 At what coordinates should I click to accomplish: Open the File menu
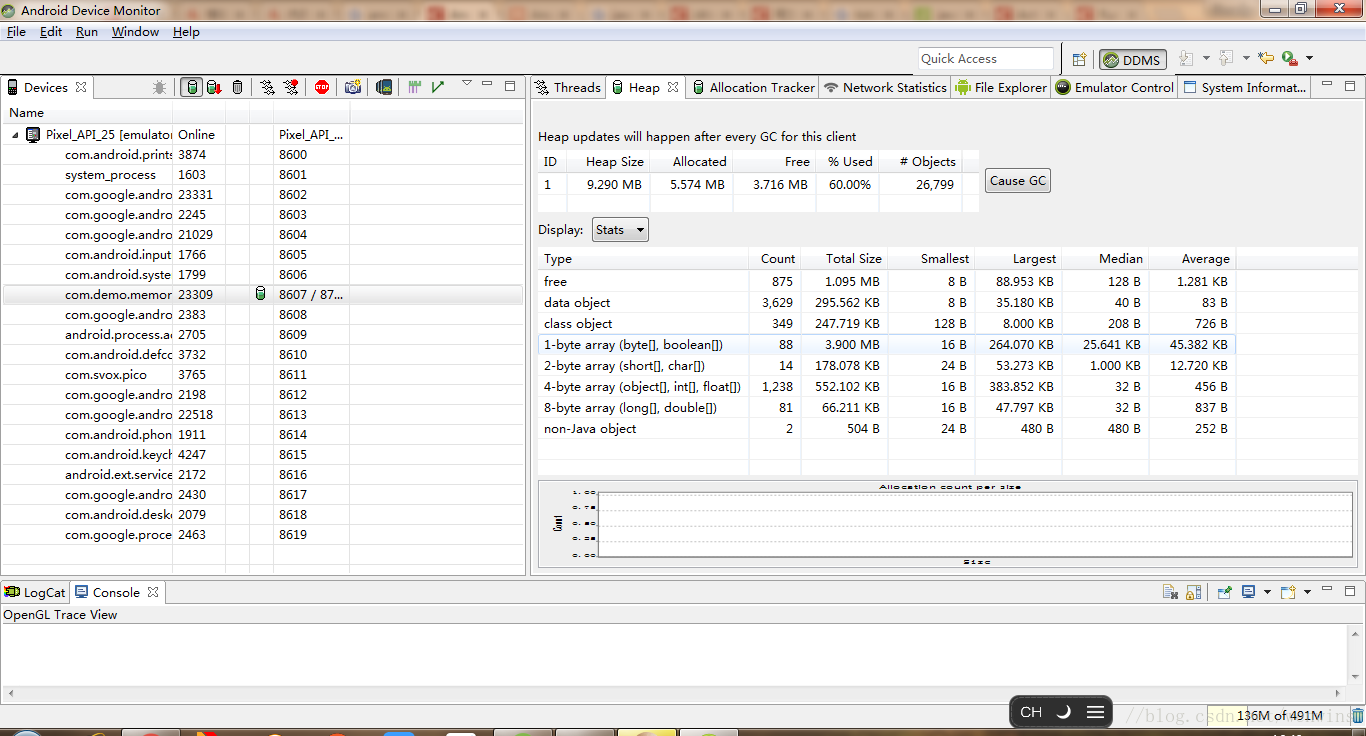[x=16, y=32]
